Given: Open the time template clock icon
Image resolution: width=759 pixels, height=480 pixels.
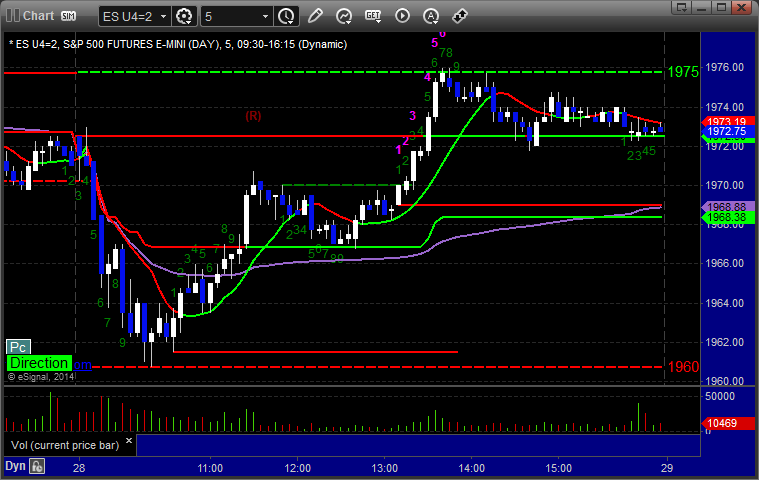Looking at the screenshot, I should (286, 16).
